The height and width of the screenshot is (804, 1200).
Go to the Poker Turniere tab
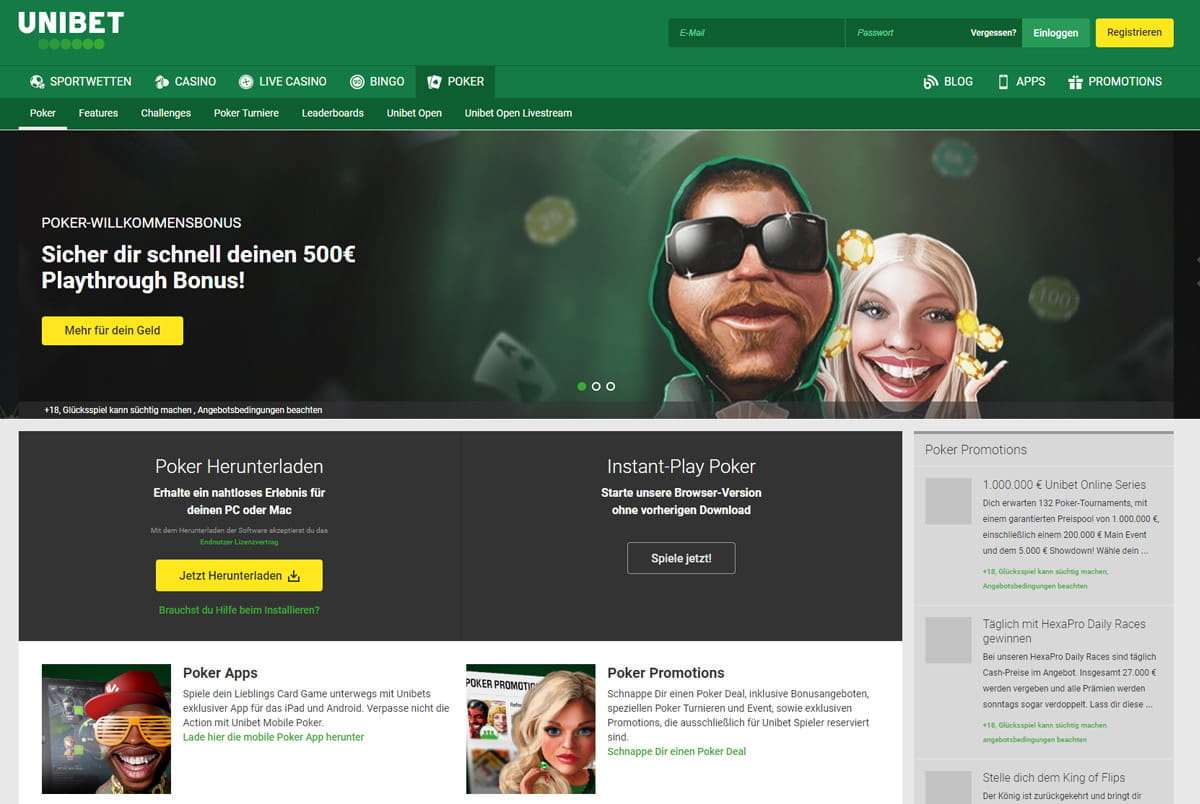click(246, 113)
